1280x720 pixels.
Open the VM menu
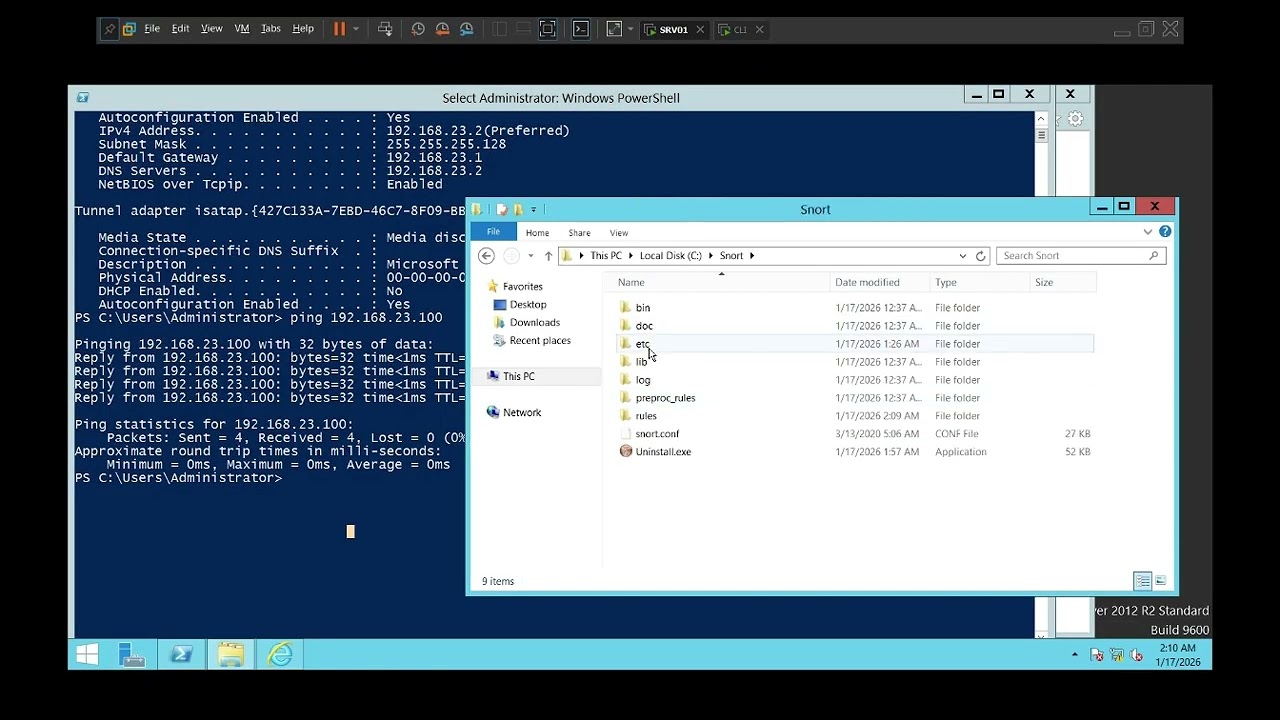[242, 29]
